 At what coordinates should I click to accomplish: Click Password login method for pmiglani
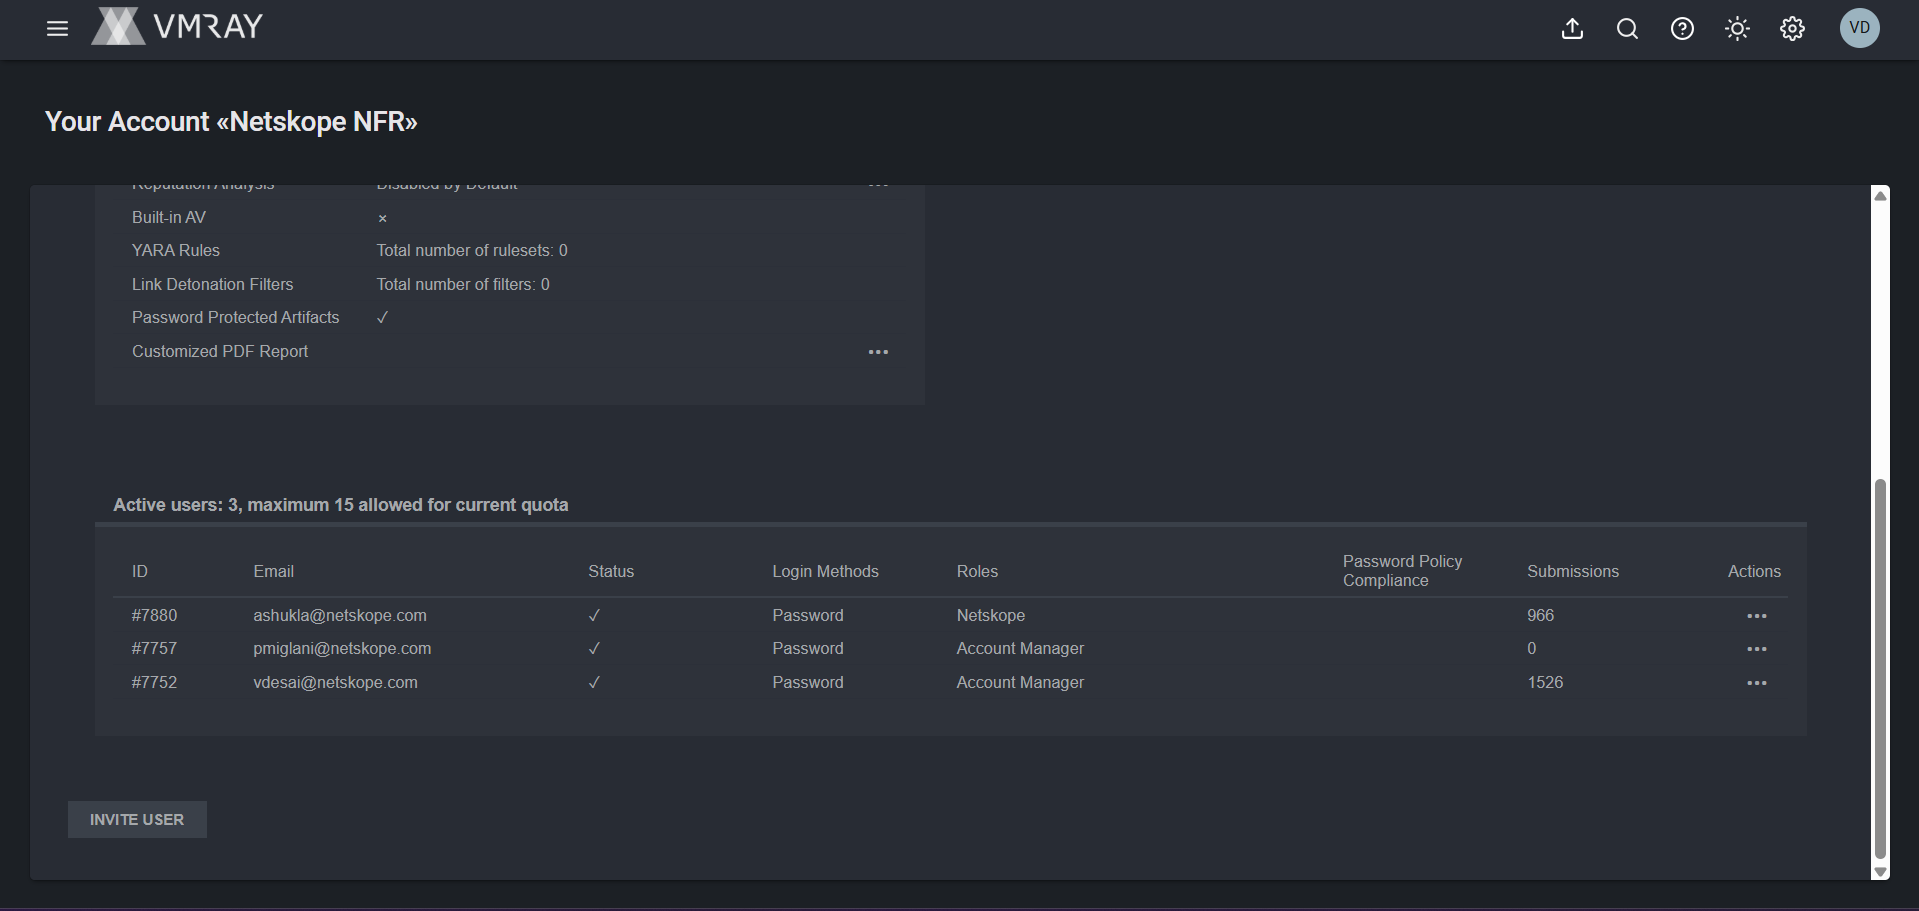[808, 648]
